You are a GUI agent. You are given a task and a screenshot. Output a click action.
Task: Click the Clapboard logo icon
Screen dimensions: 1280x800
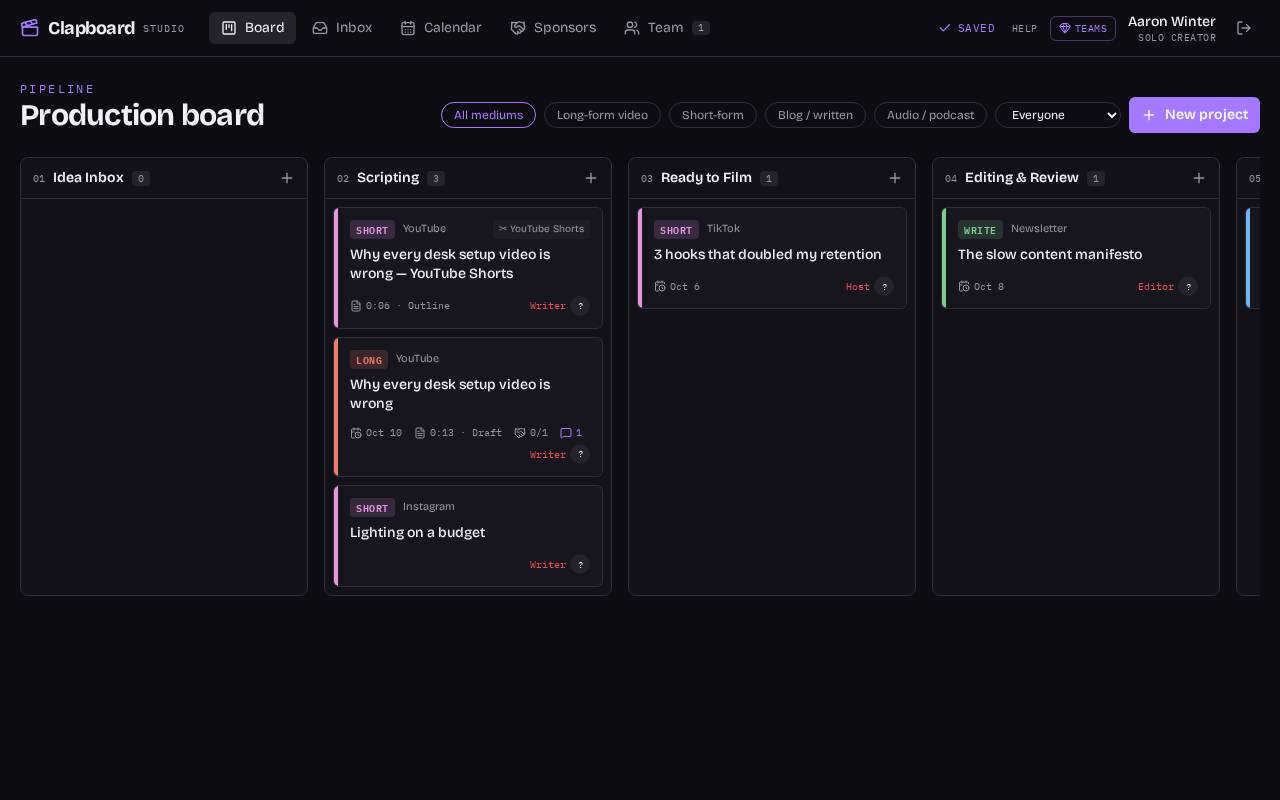(30, 28)
